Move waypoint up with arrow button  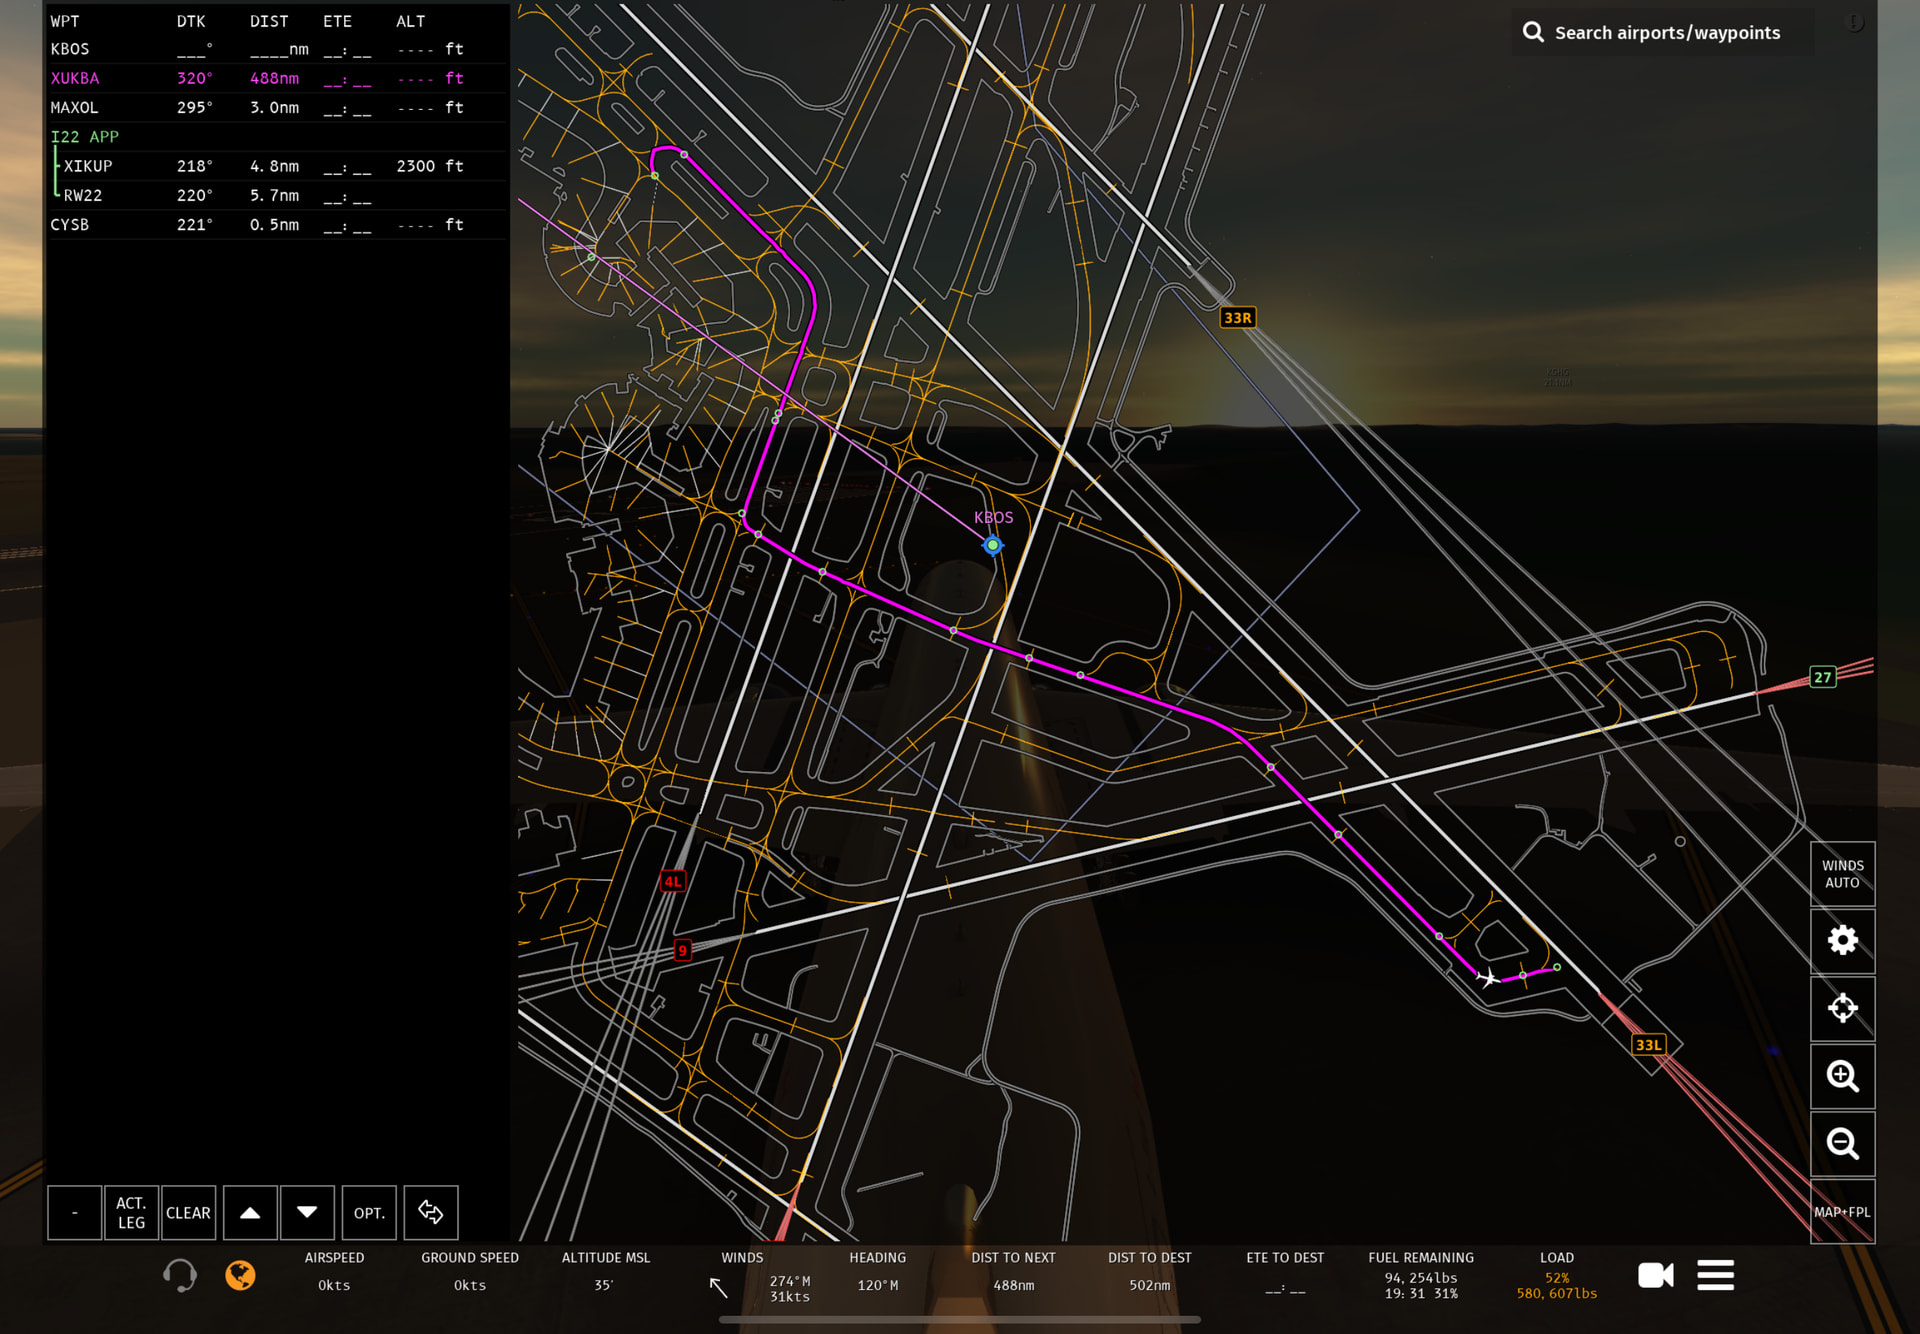[x=250, y=1212]
